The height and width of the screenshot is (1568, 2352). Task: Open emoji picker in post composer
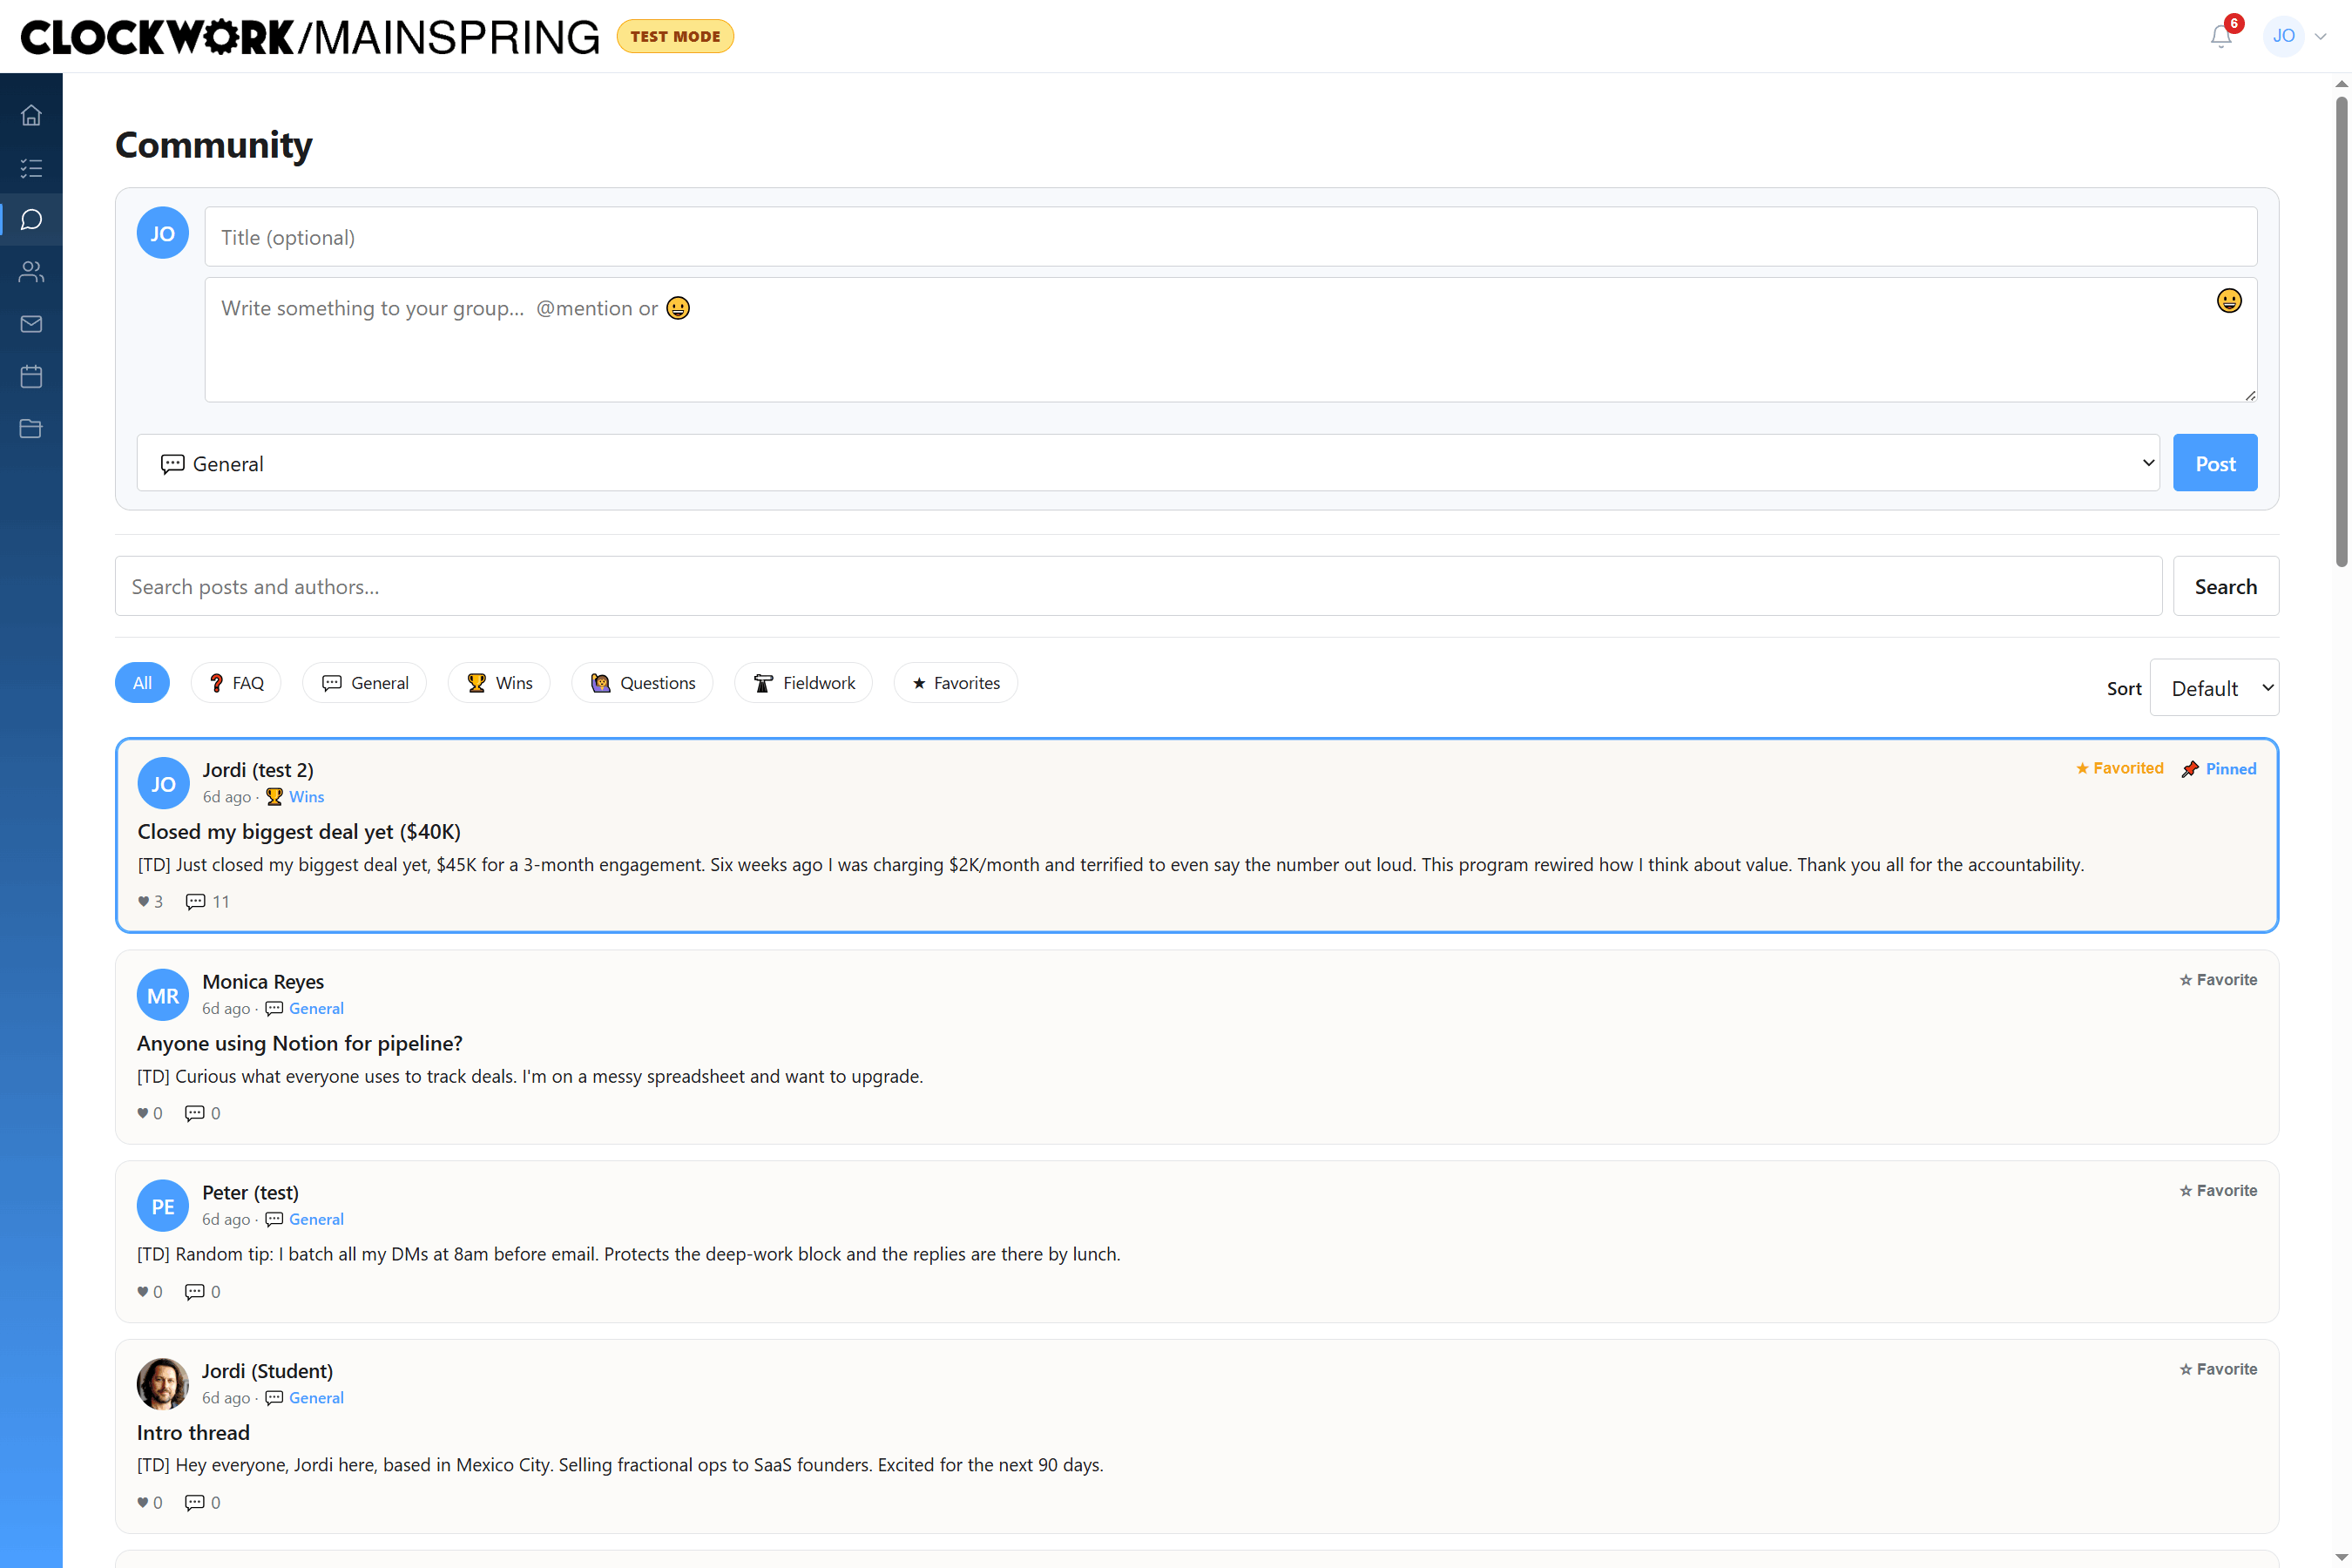coord(2229,301)
